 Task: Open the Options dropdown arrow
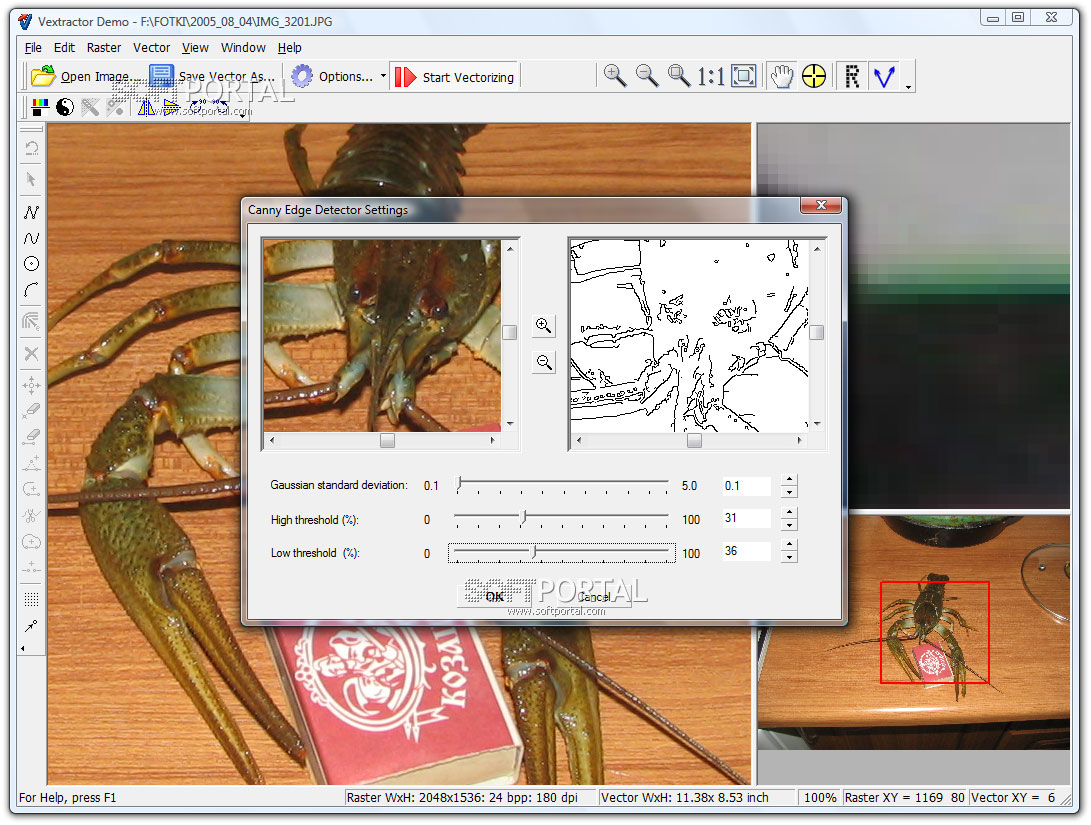click(x=383, y=76)
